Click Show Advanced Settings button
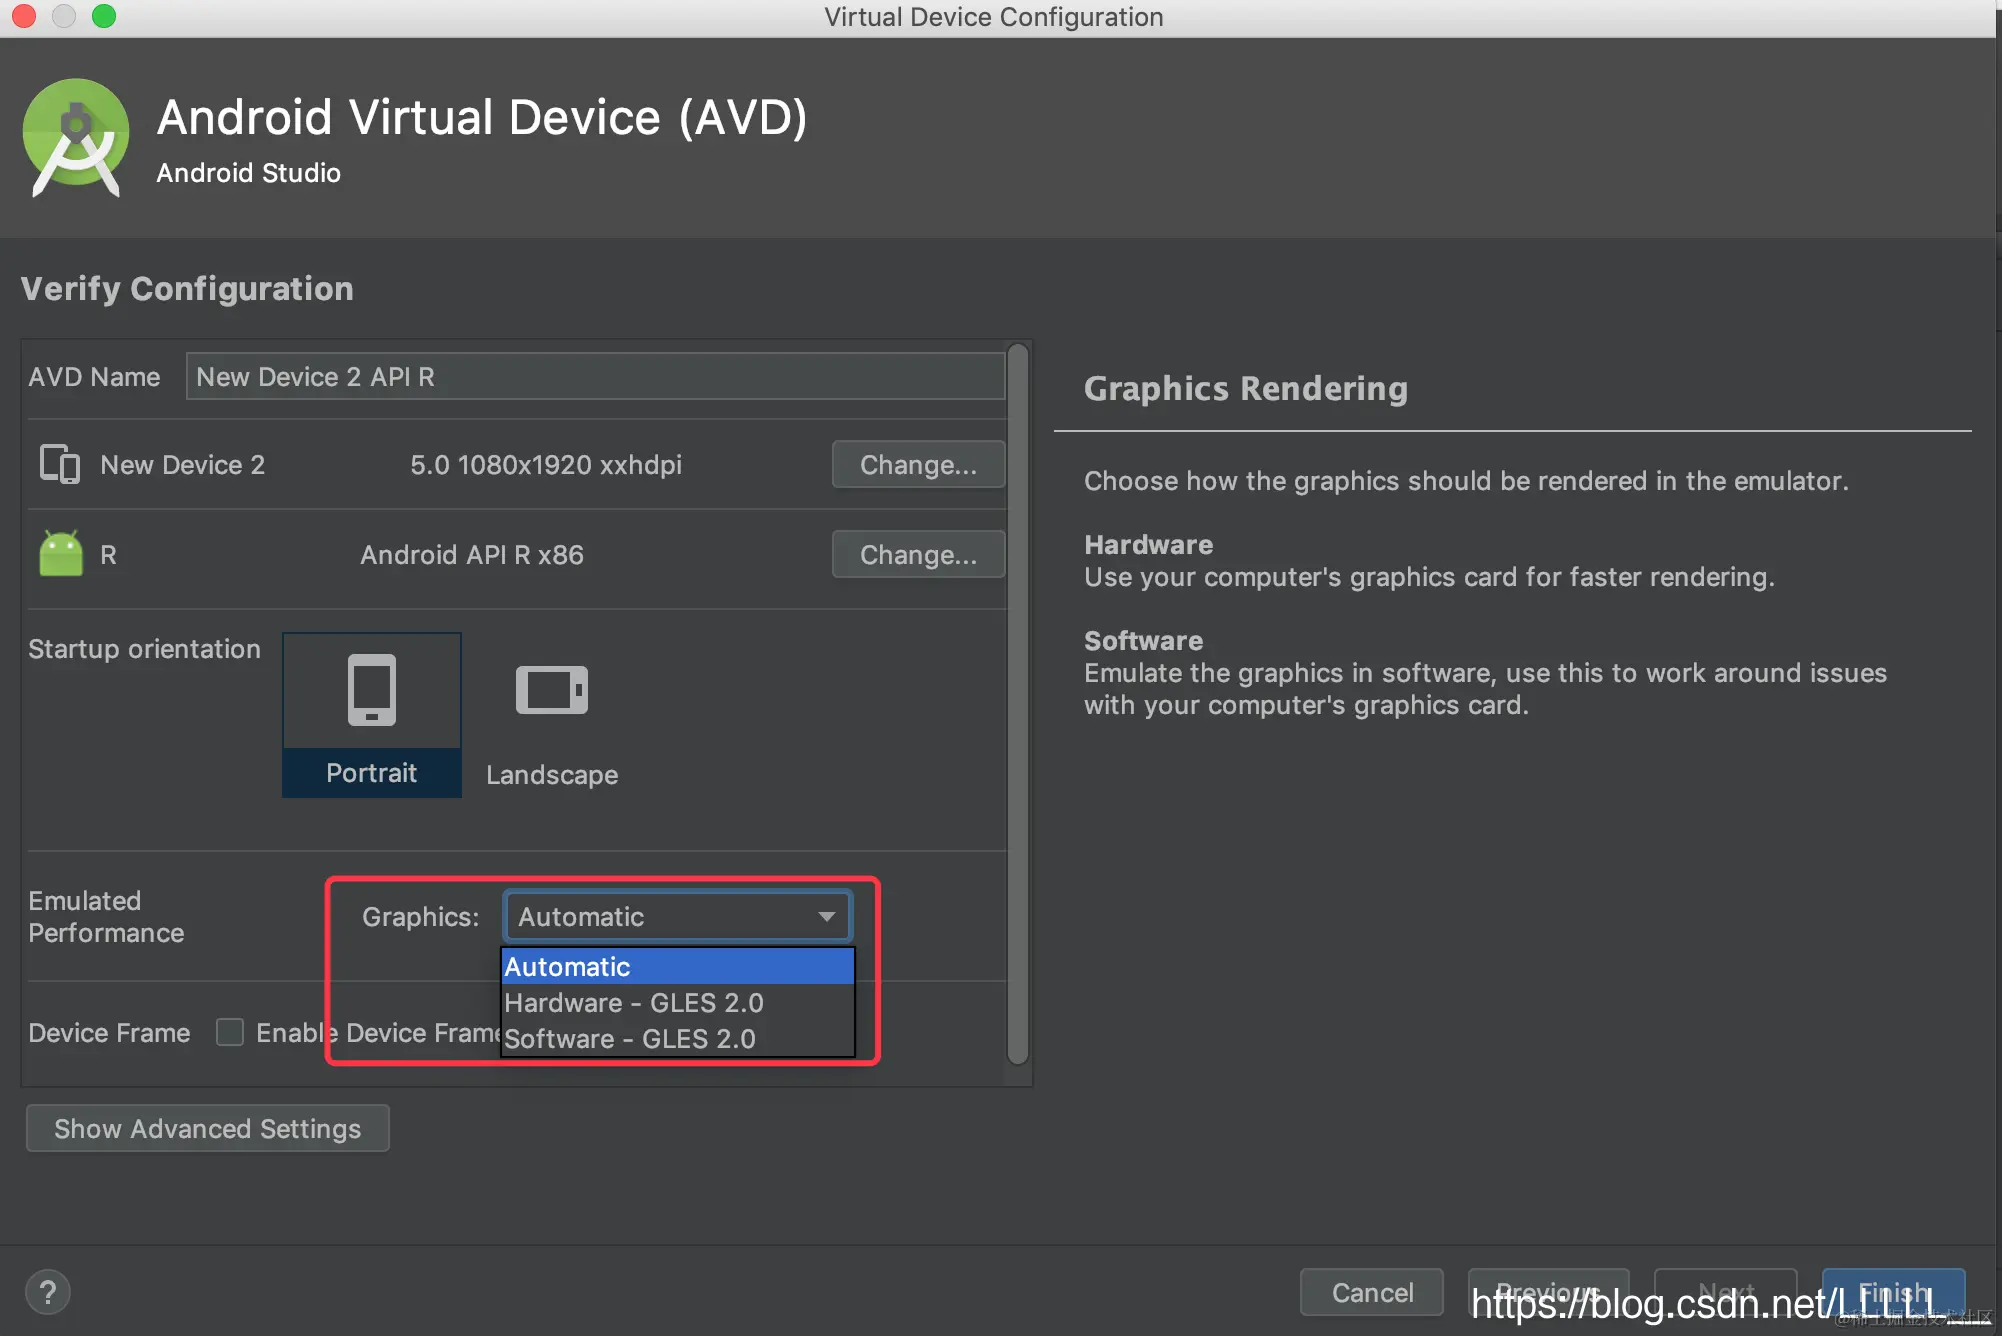This screenshot has height=1336, width=2002. tap(207, 1128)
